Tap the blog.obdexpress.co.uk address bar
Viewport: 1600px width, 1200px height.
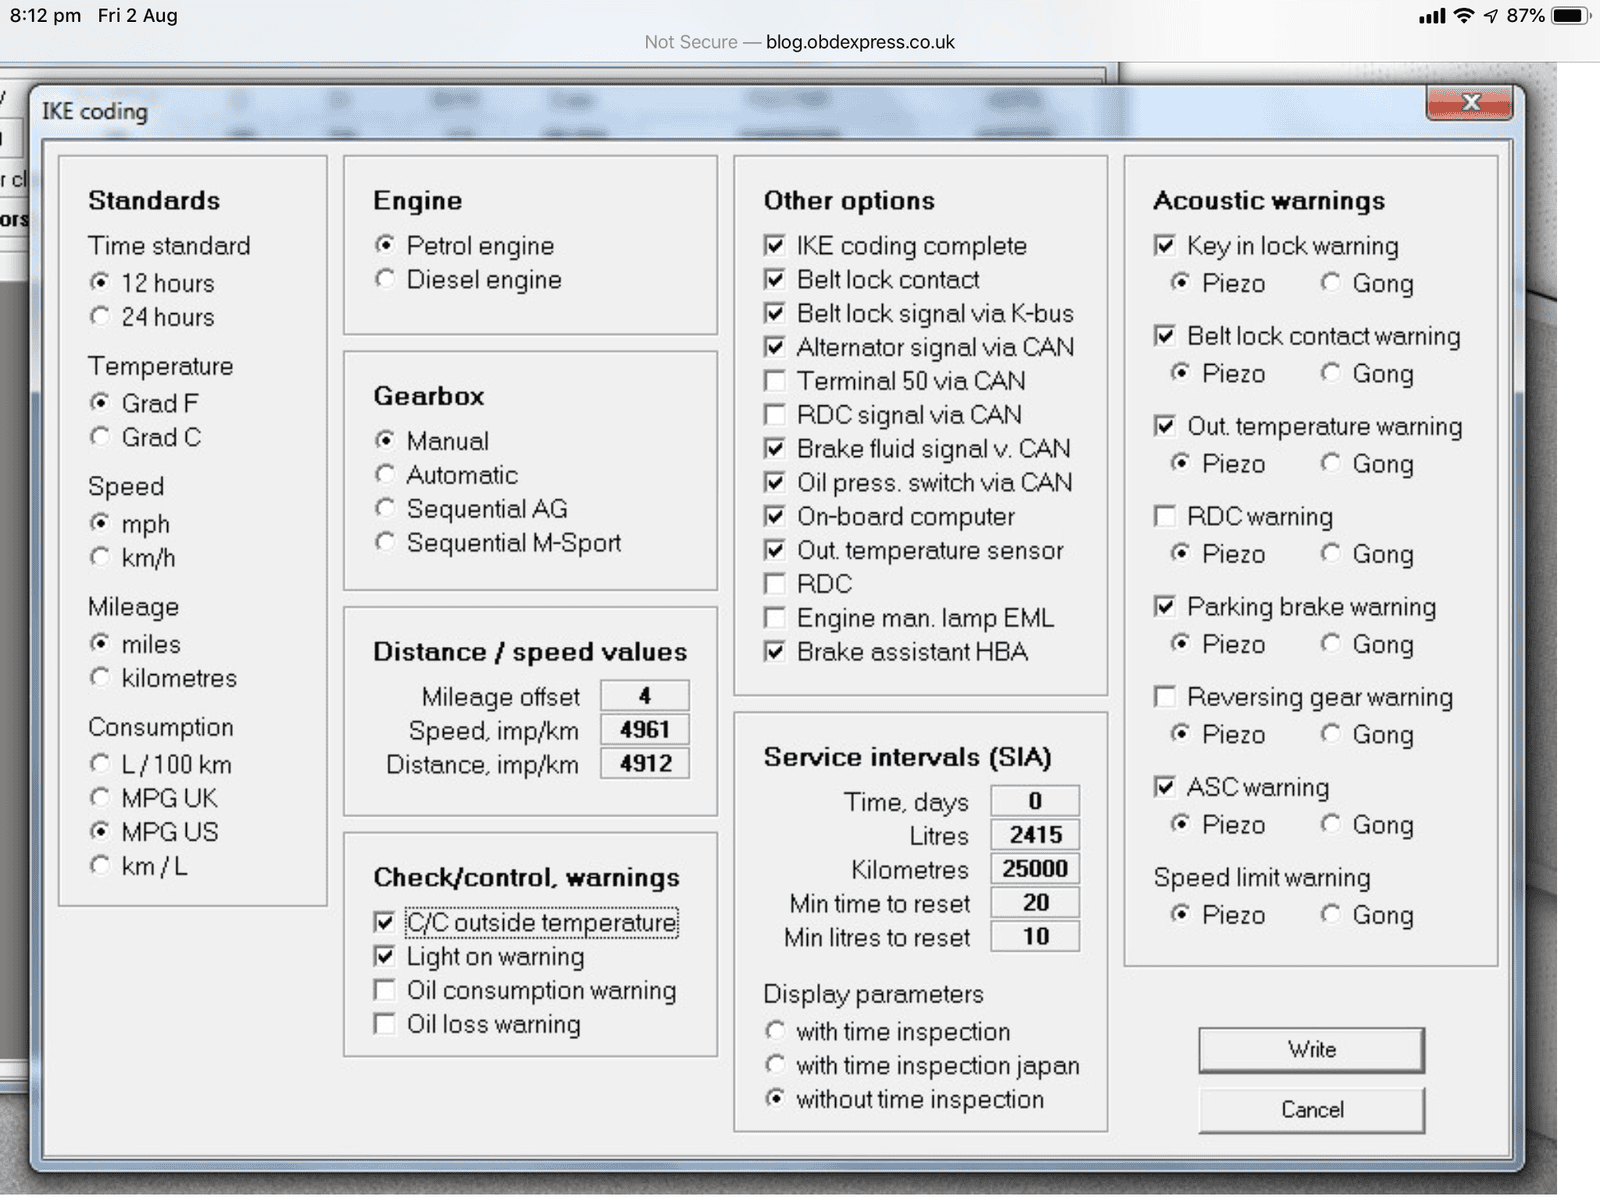point(799,42)
